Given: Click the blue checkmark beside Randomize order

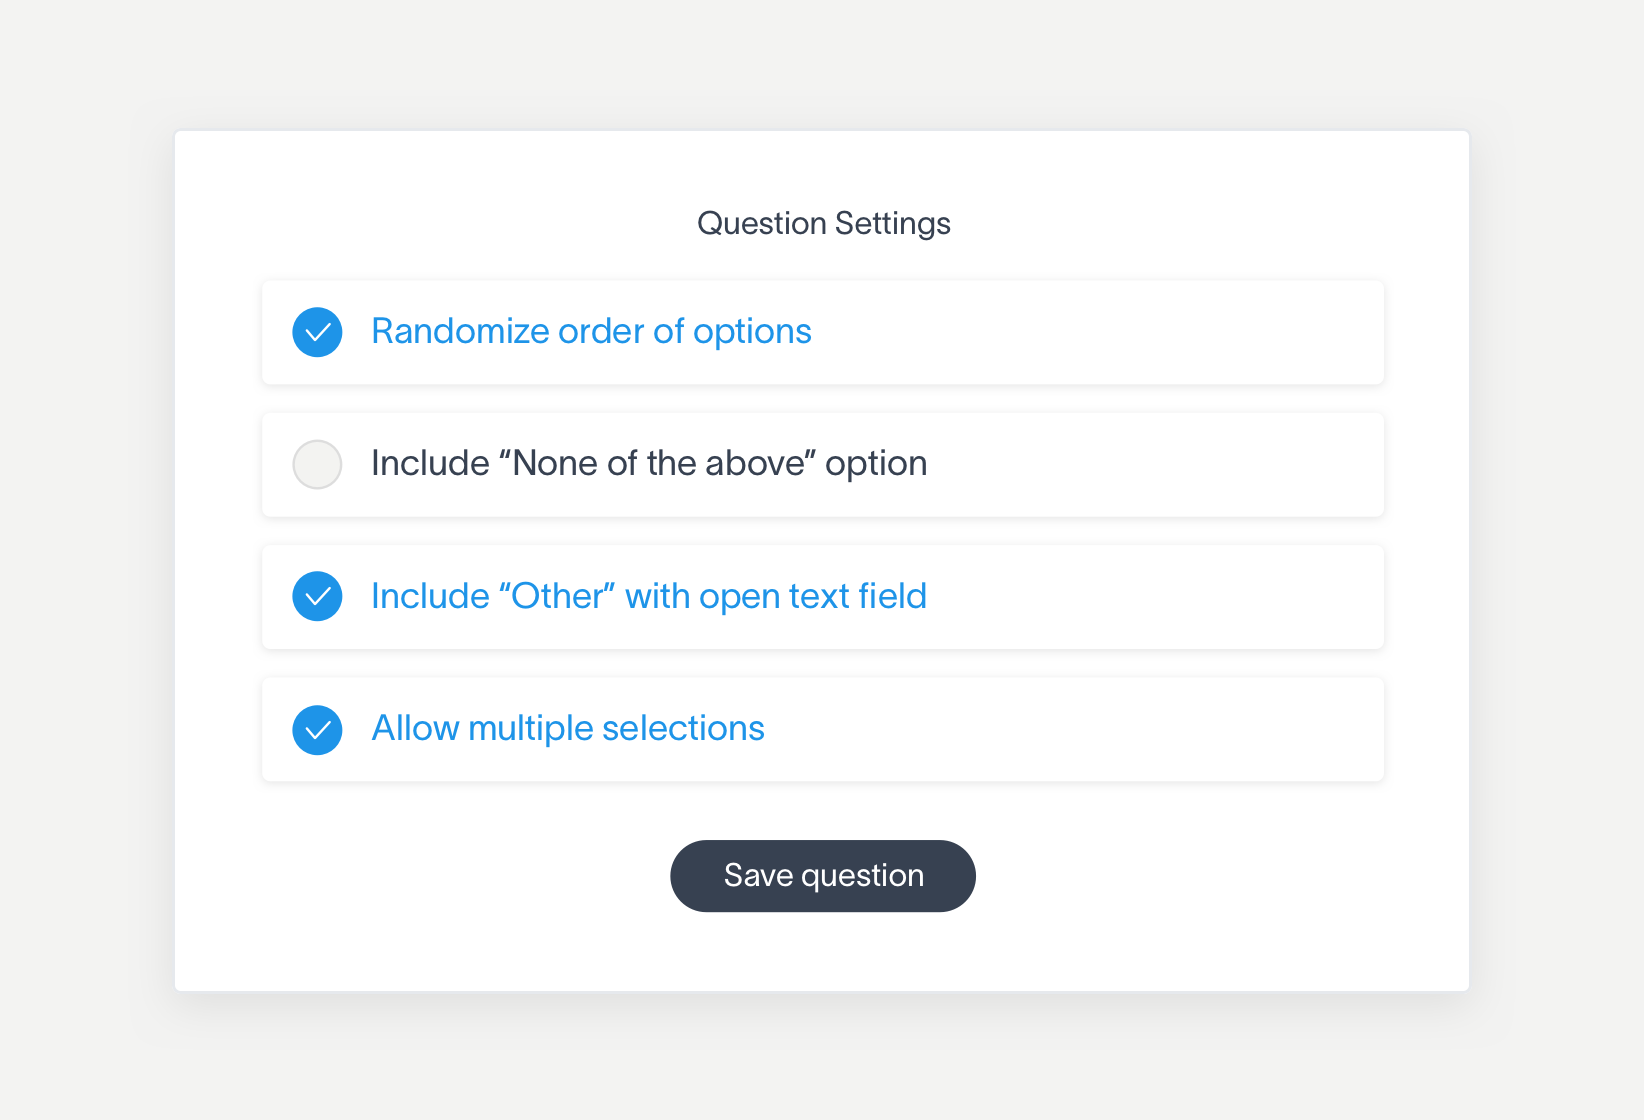Looking at the screenshot, I should [317, 331].
